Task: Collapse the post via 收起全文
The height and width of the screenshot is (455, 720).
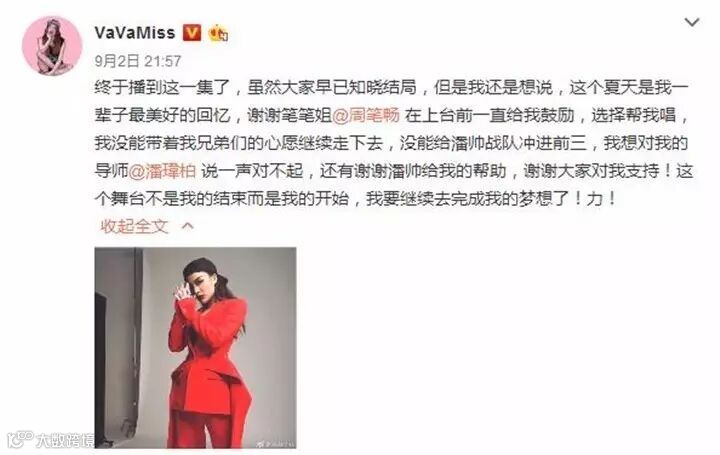Action: 134,226
